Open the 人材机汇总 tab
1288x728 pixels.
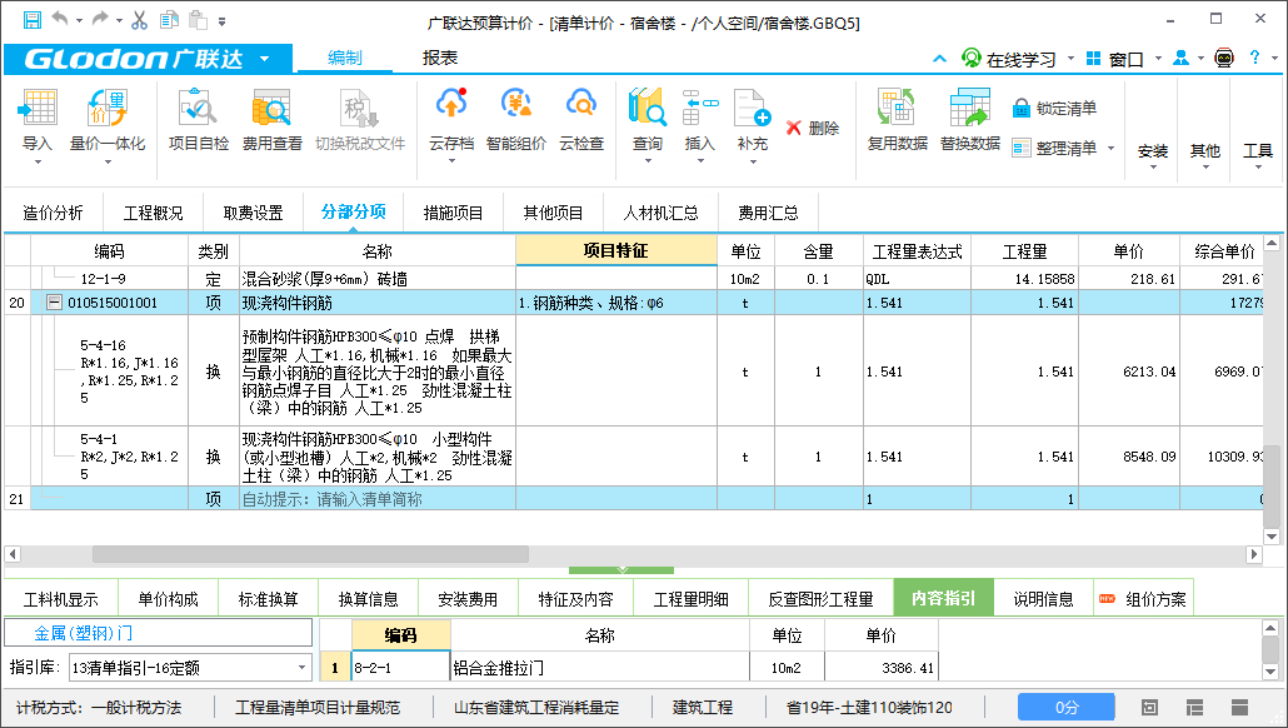[x=660, y=212]
